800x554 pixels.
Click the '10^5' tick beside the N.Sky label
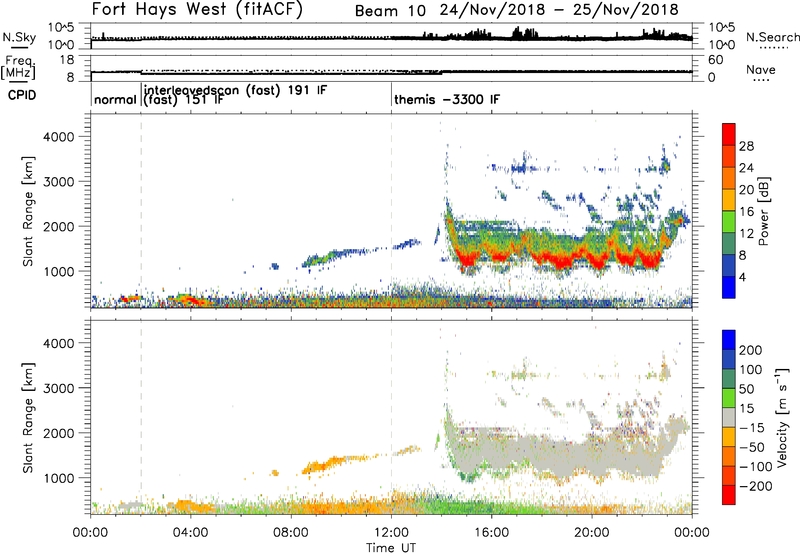click(61, 27)
